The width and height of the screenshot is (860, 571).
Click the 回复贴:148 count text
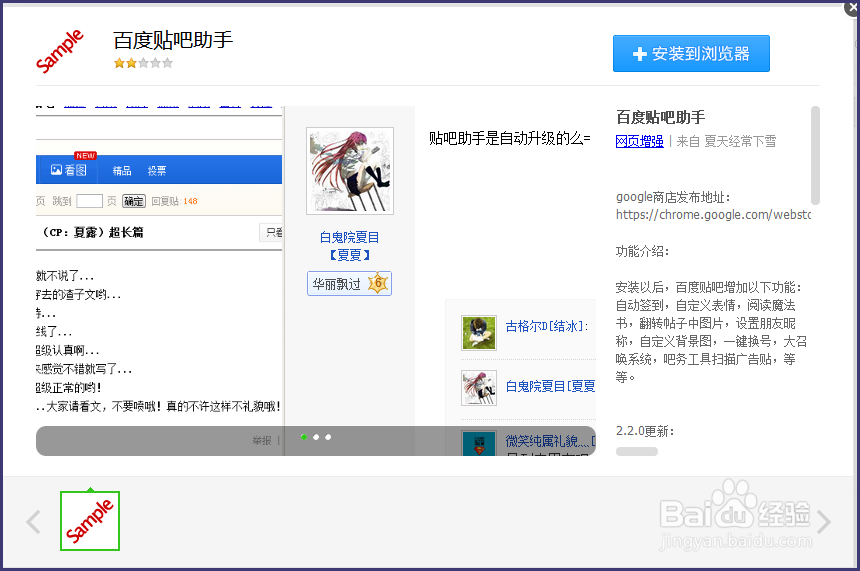tap(174, 201)
